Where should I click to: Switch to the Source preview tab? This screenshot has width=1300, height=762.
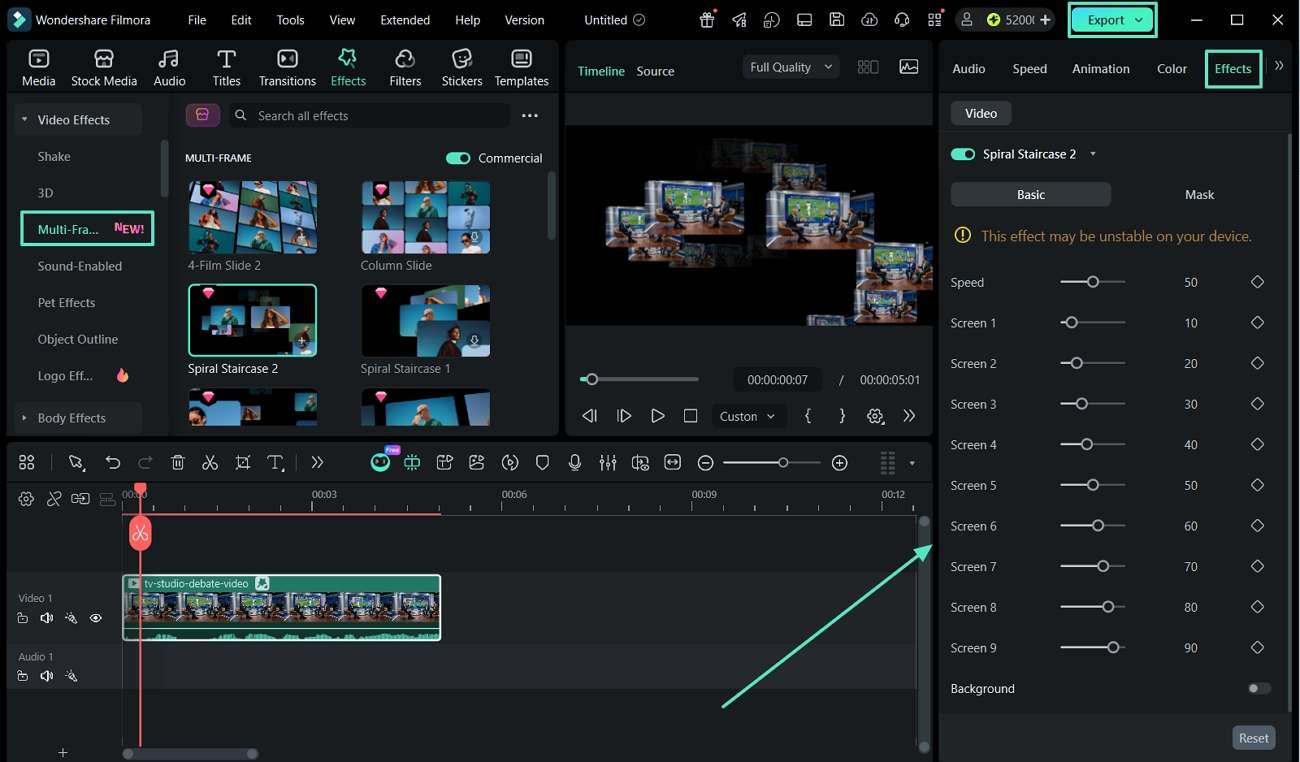(x=655, y=71)
